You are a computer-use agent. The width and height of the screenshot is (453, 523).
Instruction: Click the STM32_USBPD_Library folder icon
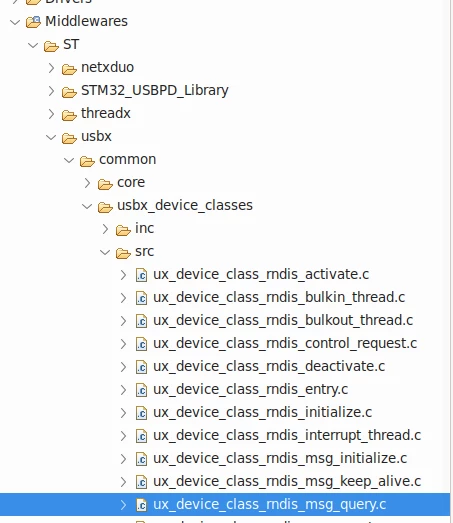[69, 92]
